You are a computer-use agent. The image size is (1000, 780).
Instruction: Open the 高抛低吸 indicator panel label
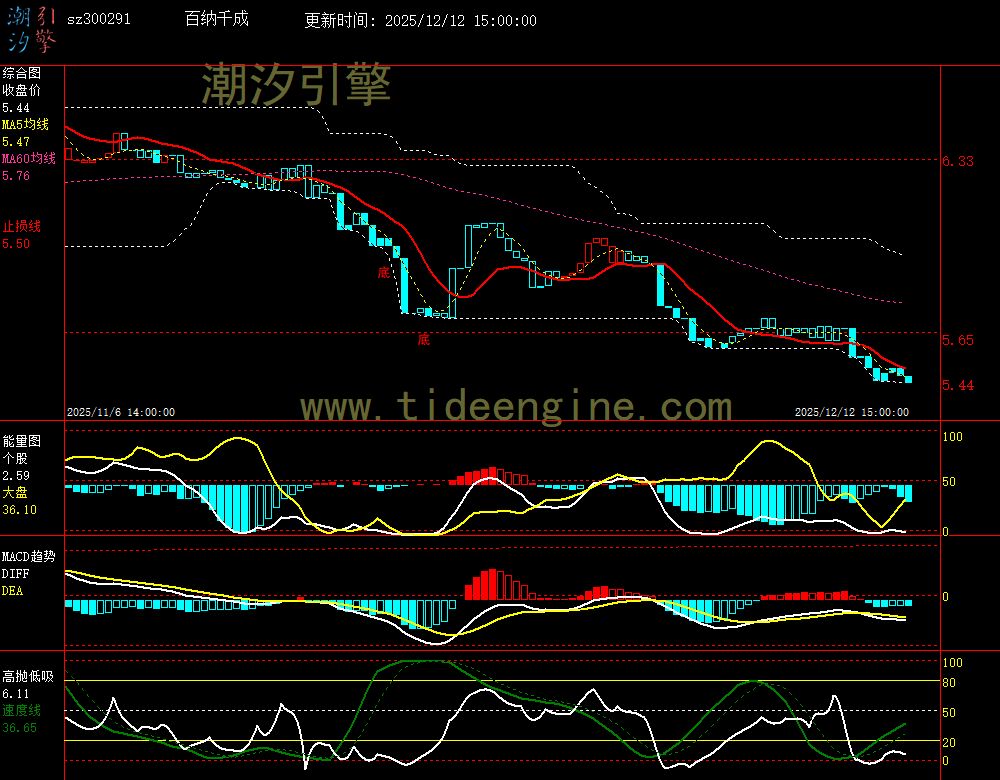click(27, 676)
